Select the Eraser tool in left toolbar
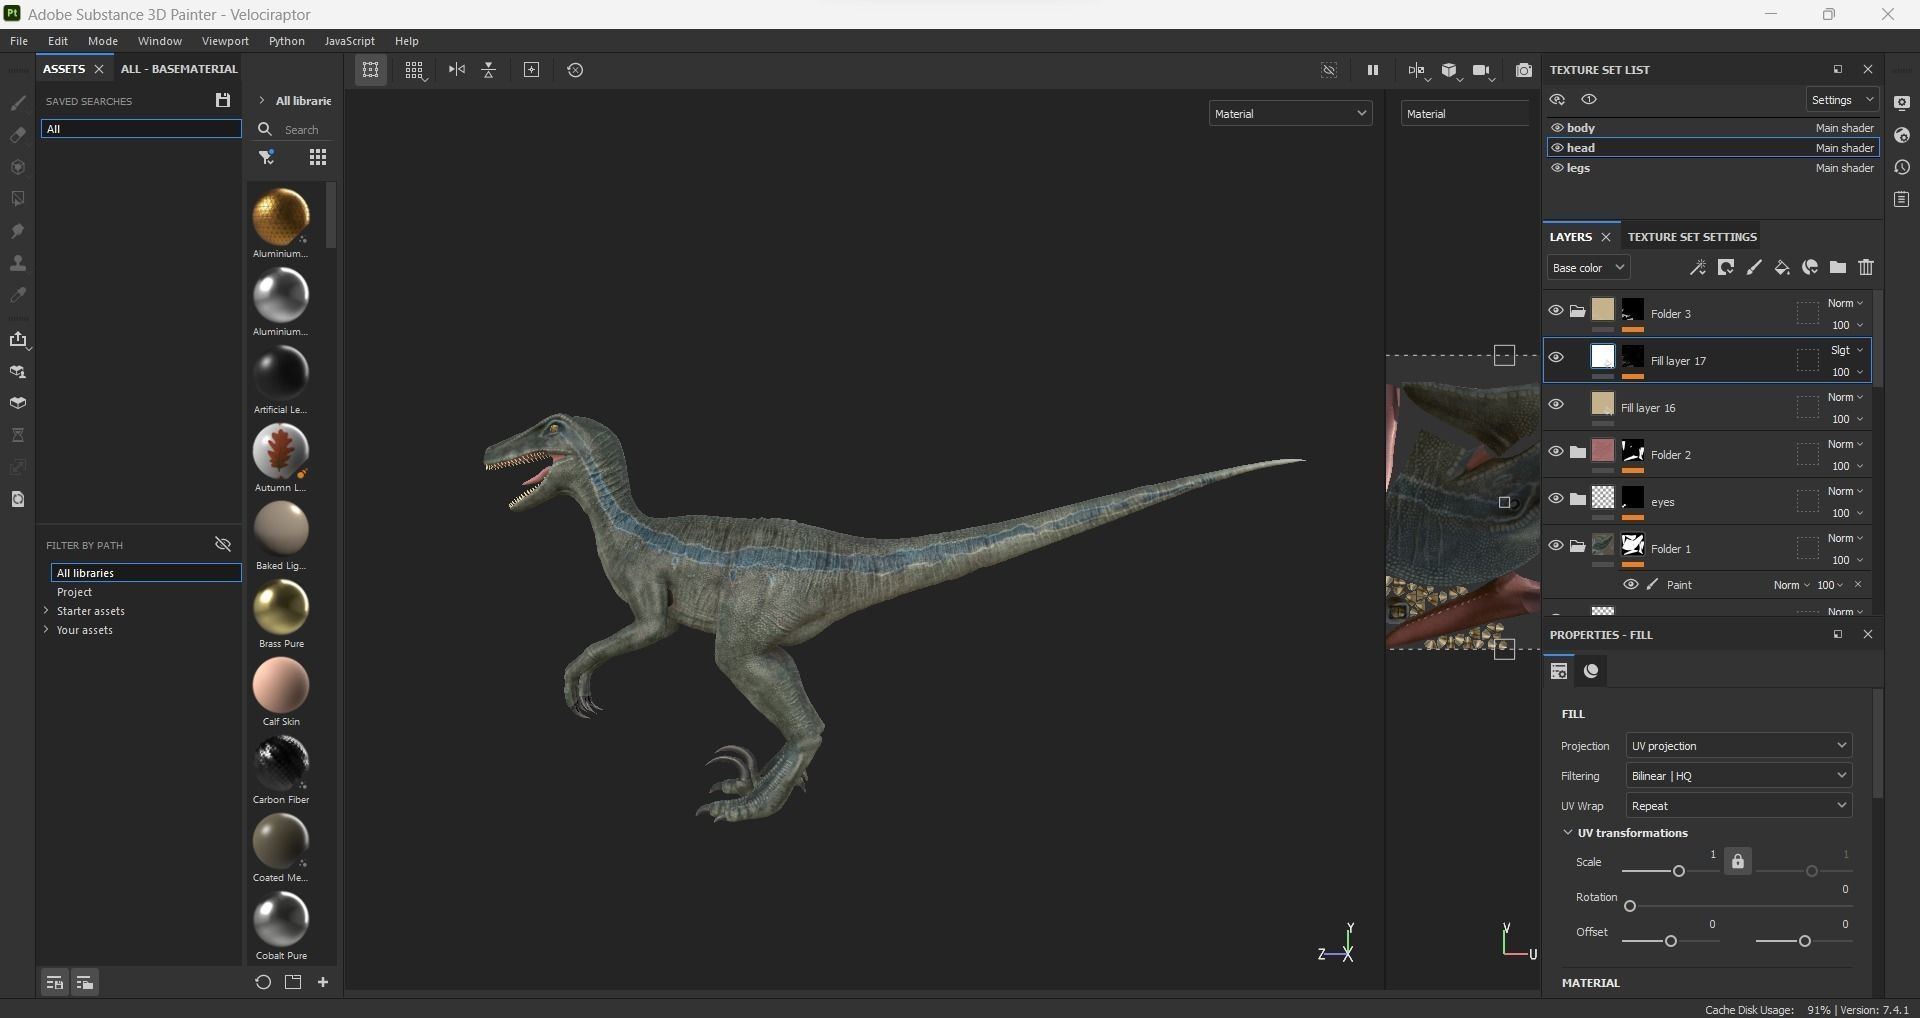This screenshot has width=1920, height=1018. (x=18, y=135)
